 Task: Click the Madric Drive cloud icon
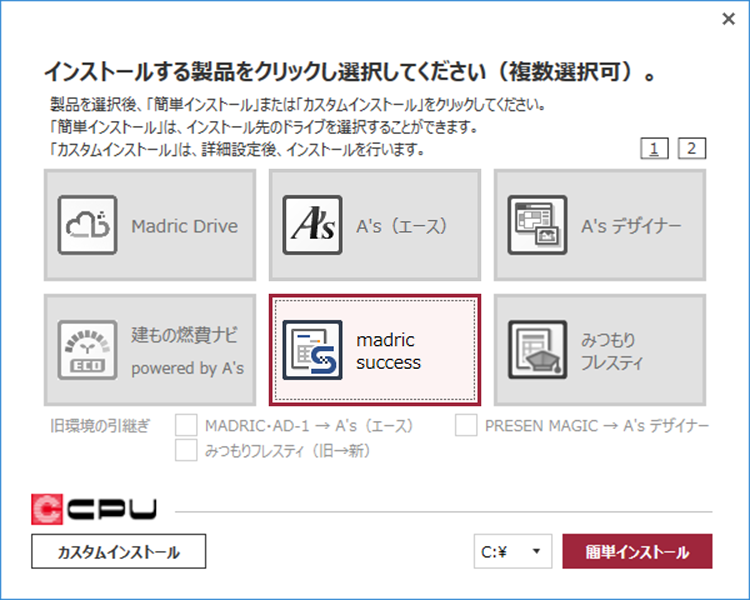click(88, 225)
